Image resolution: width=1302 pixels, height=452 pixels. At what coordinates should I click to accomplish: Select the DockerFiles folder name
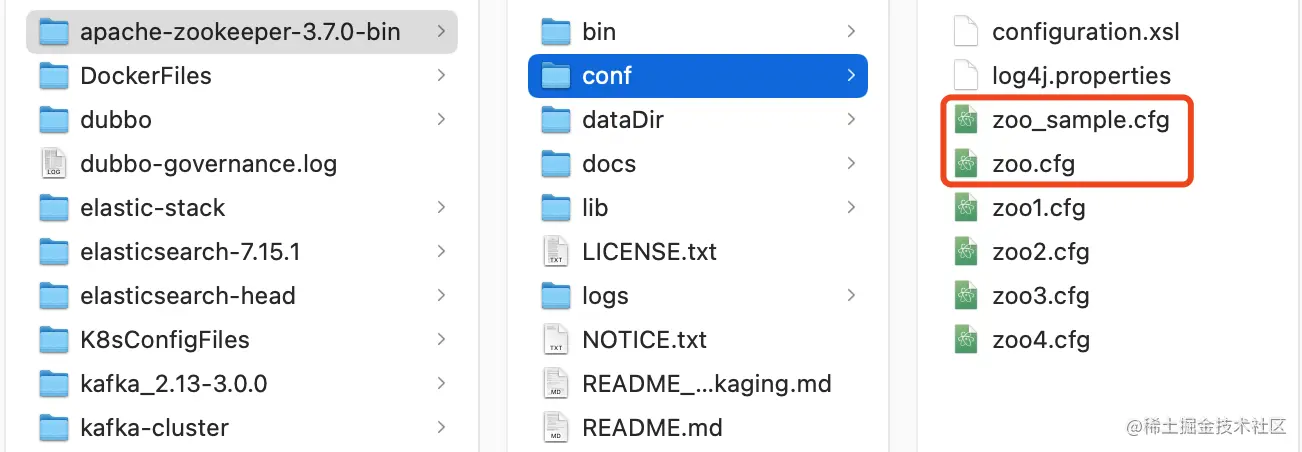(146, 76)
